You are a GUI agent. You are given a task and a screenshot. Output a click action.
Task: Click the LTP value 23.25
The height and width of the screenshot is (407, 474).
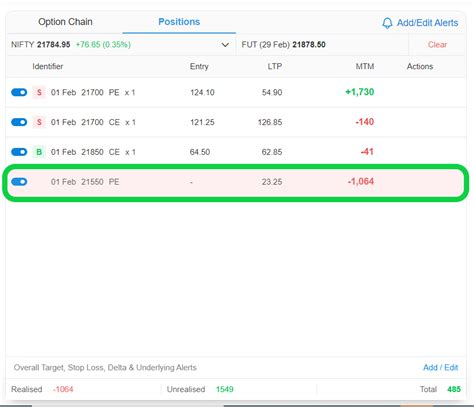272,182
